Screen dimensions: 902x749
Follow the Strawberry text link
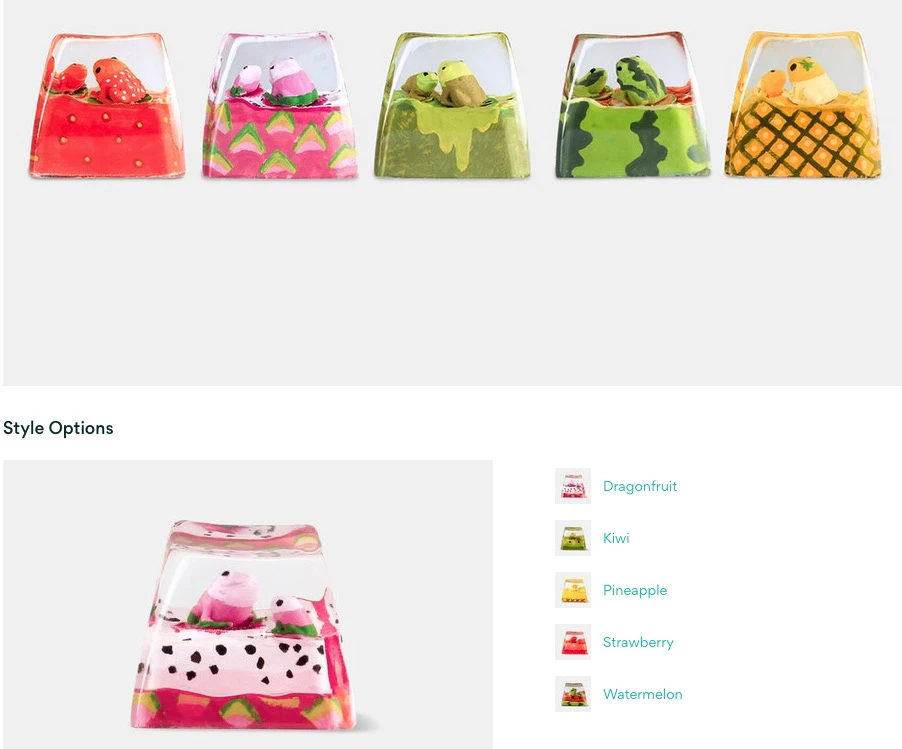(x=638, y=642)
